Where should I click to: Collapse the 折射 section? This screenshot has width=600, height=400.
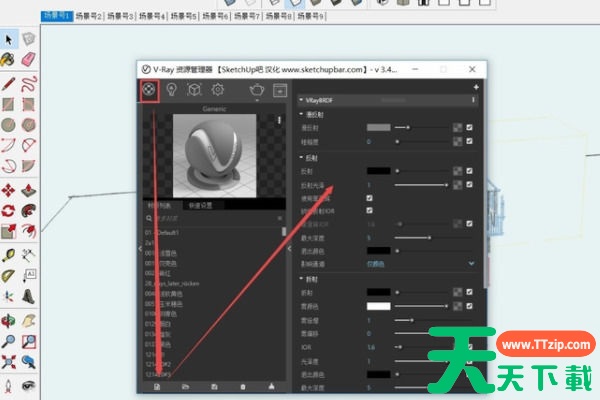coord(301,279)
